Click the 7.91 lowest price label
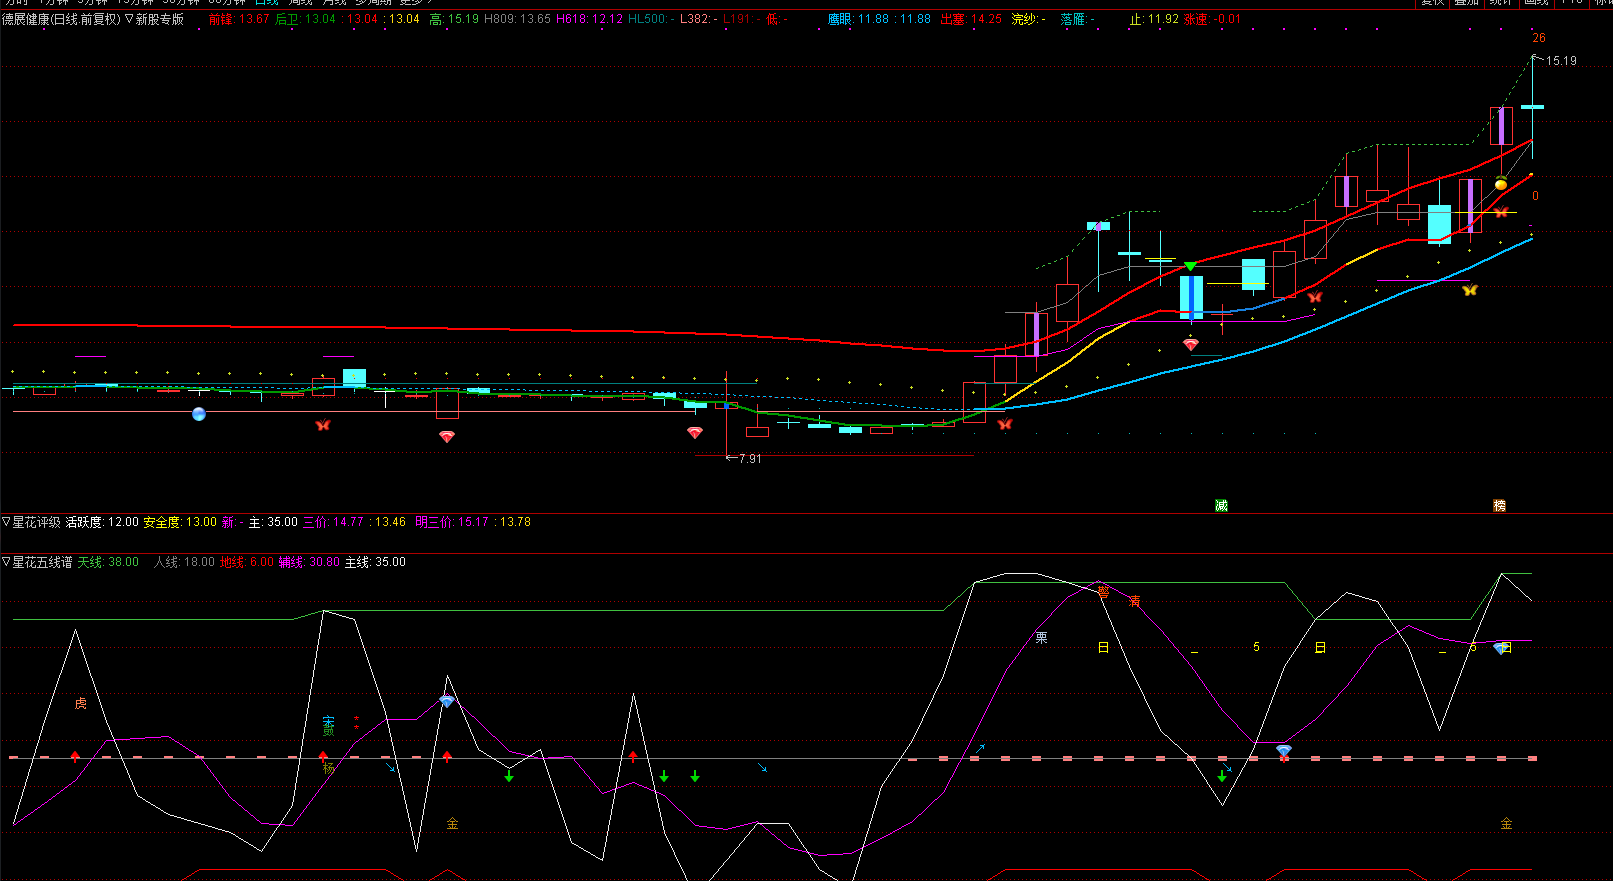 pos(749,458)
